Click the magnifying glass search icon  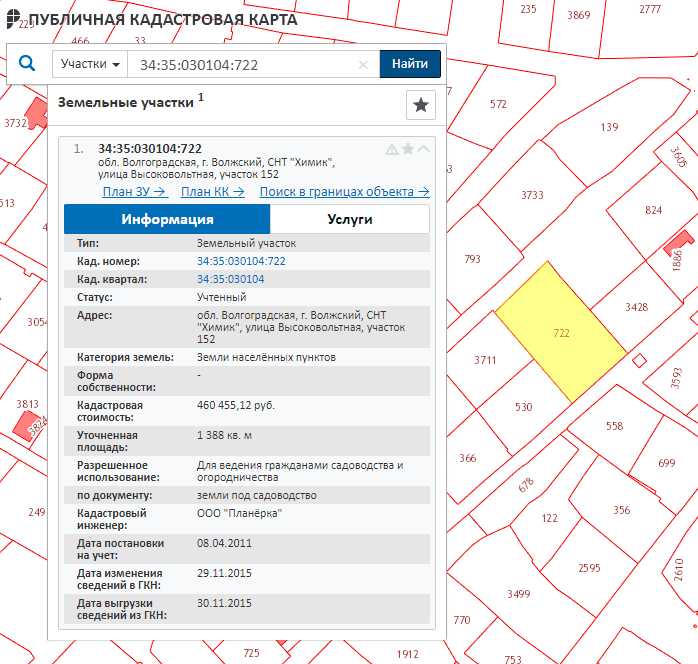(x=27, y=64)
